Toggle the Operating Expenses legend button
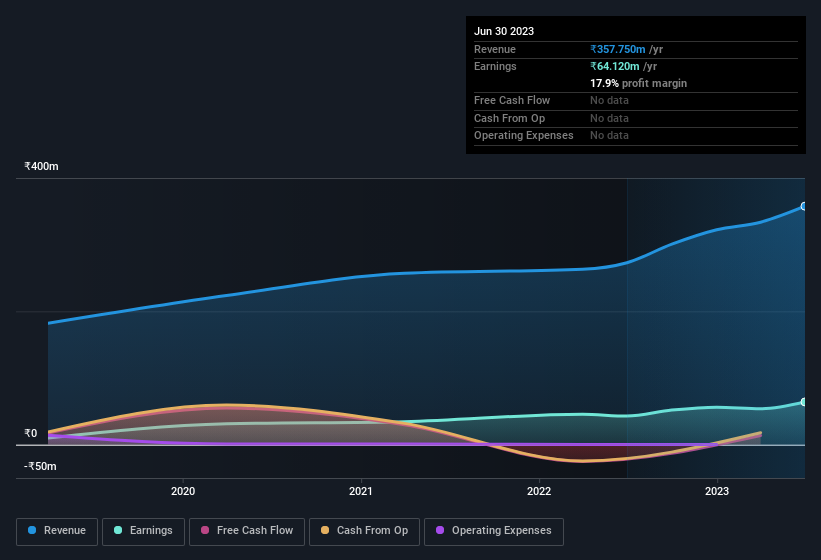 point(494,531)
